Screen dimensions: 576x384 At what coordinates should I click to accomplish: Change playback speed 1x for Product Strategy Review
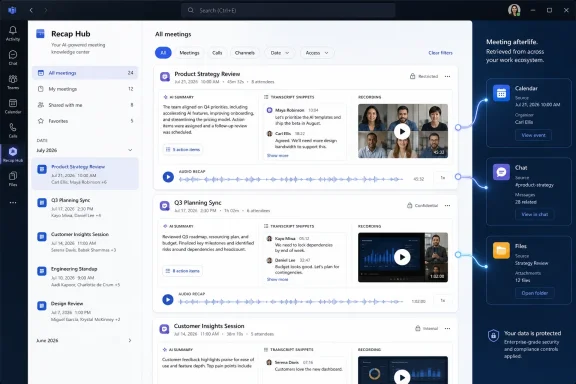(x=443, y=178)
